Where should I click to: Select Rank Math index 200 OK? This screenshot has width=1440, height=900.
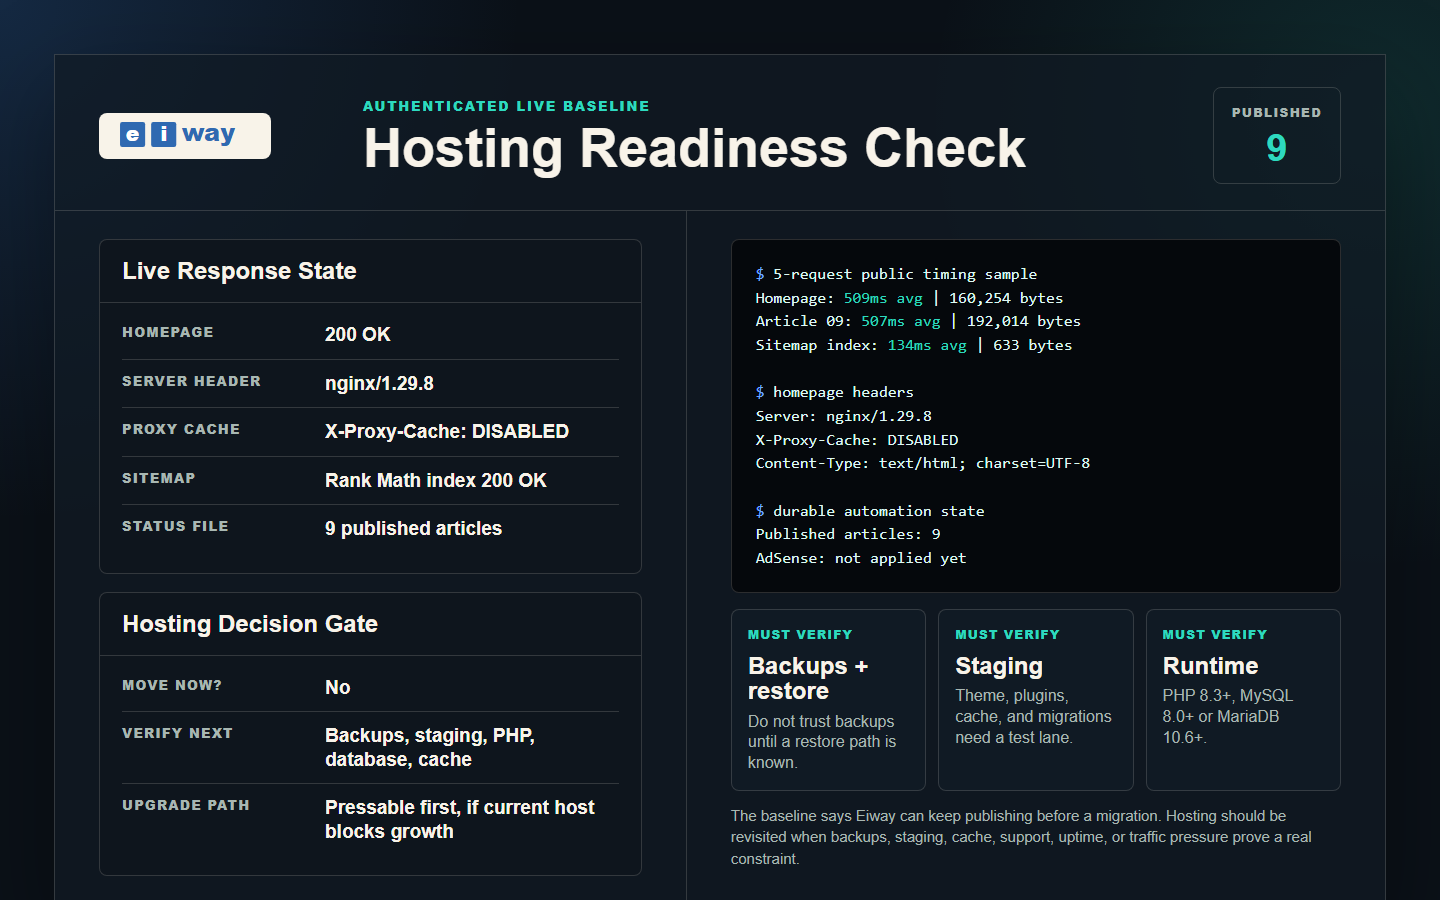[436, 480]
